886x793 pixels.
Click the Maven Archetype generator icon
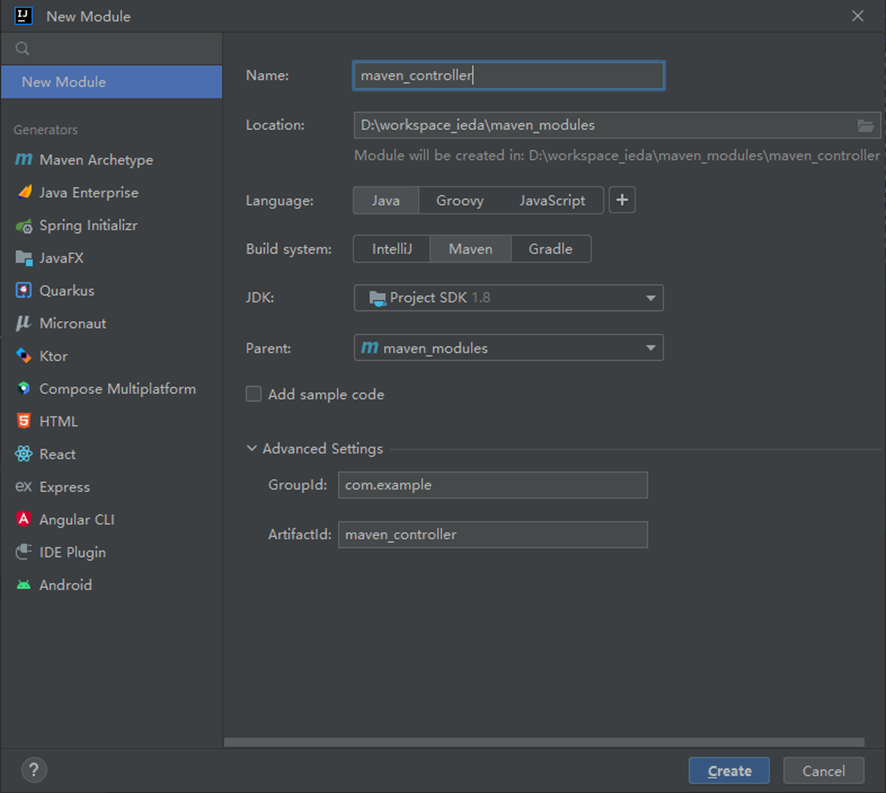[x=23, y=160]
